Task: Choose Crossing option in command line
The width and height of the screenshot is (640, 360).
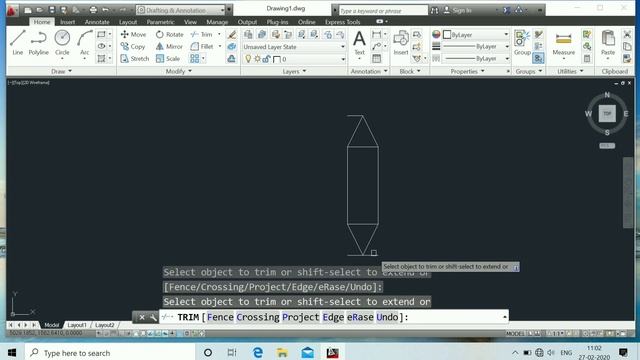Action: [x=258, y=317]
